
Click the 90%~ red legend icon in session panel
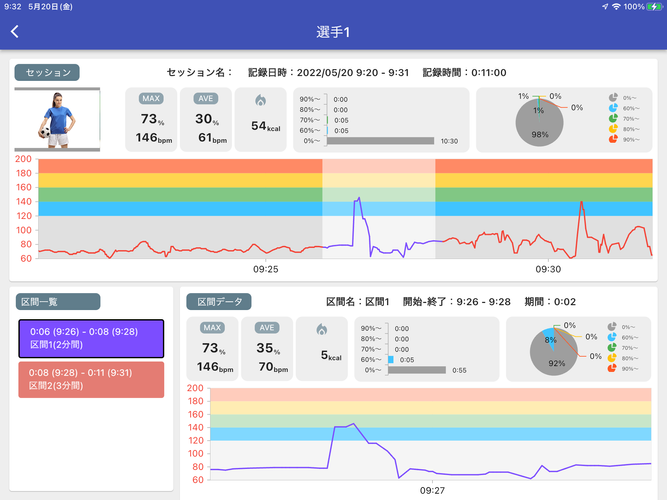(x=612, y=140)
